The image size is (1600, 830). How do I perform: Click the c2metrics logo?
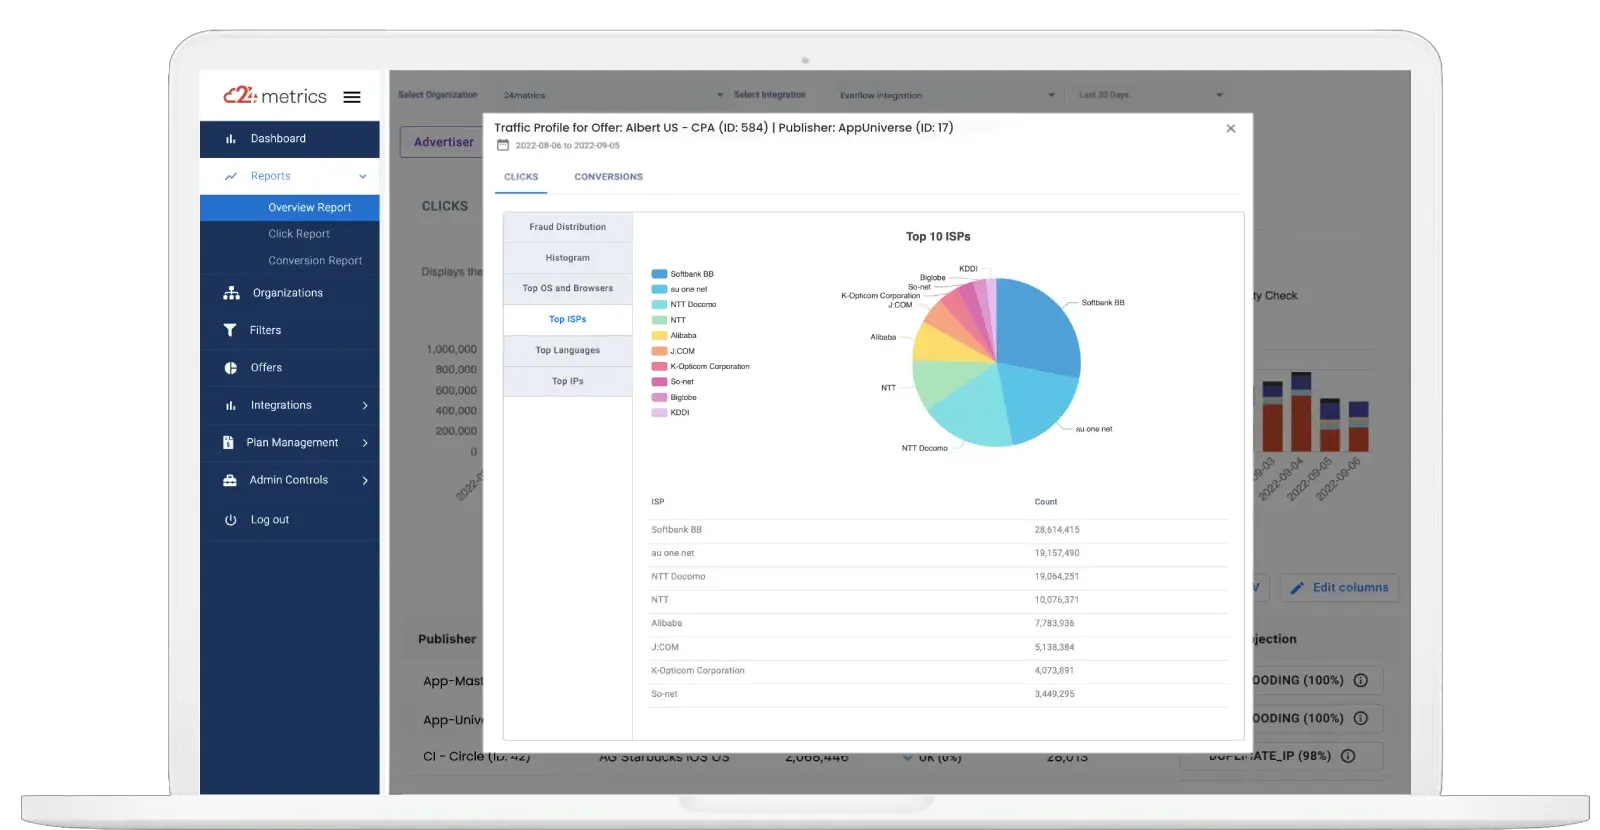click(275, 96)
